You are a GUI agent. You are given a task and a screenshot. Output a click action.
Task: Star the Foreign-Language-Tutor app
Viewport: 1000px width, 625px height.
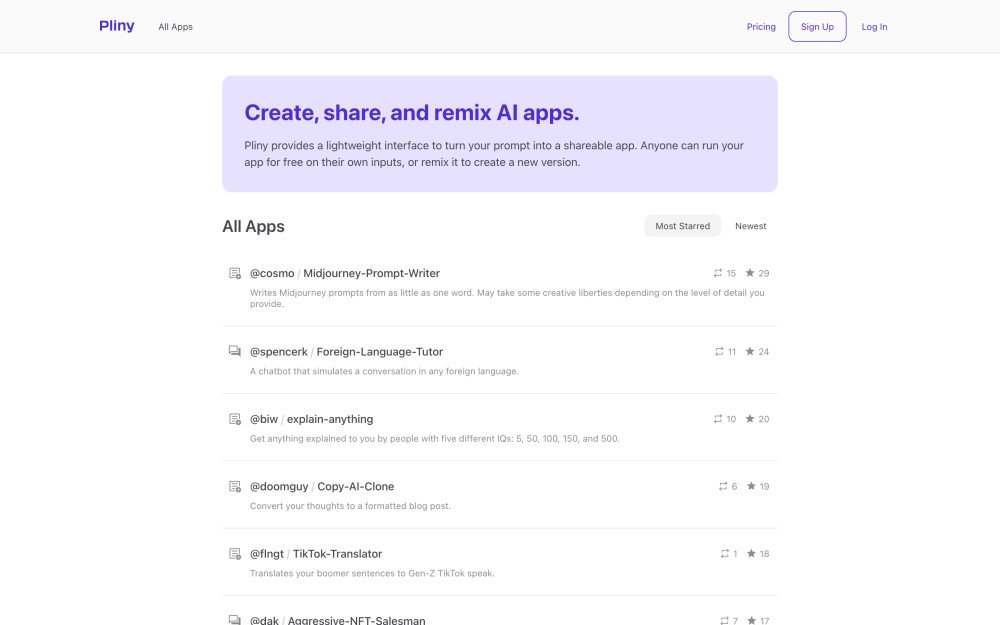coord(750,352)
